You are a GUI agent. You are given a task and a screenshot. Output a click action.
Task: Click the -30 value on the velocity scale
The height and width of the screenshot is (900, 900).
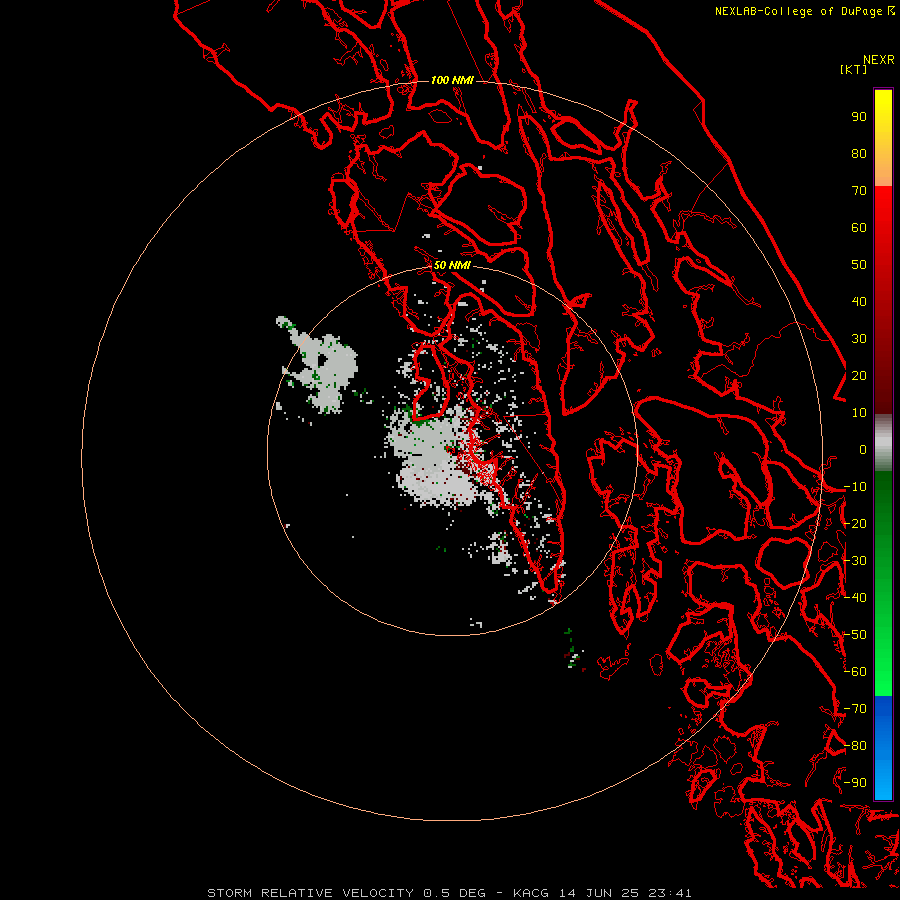(855, 561)
